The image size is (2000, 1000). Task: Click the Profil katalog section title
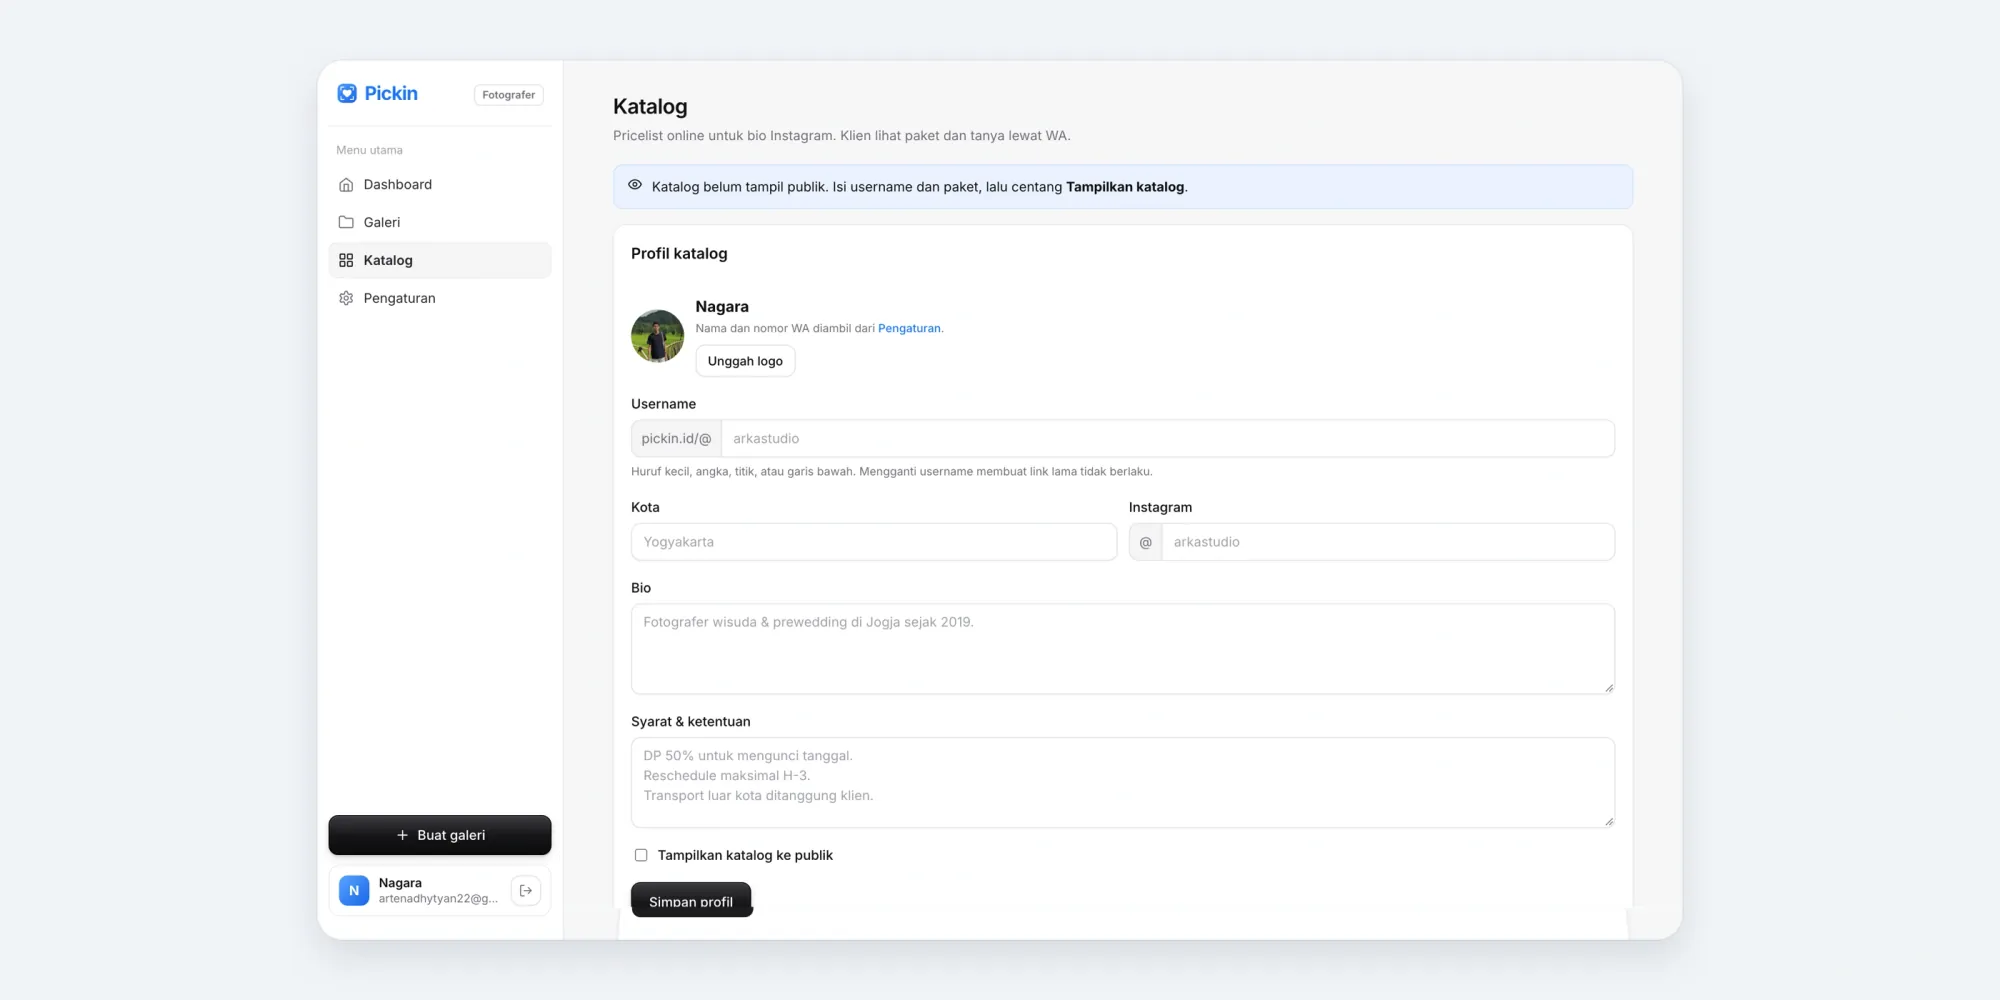coord(679,254)
